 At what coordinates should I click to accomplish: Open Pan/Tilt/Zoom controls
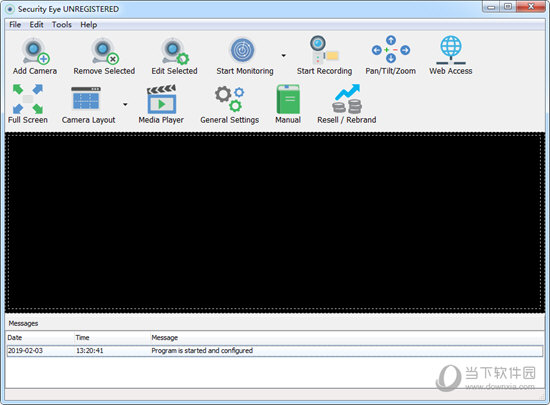(x=390, y=56)
